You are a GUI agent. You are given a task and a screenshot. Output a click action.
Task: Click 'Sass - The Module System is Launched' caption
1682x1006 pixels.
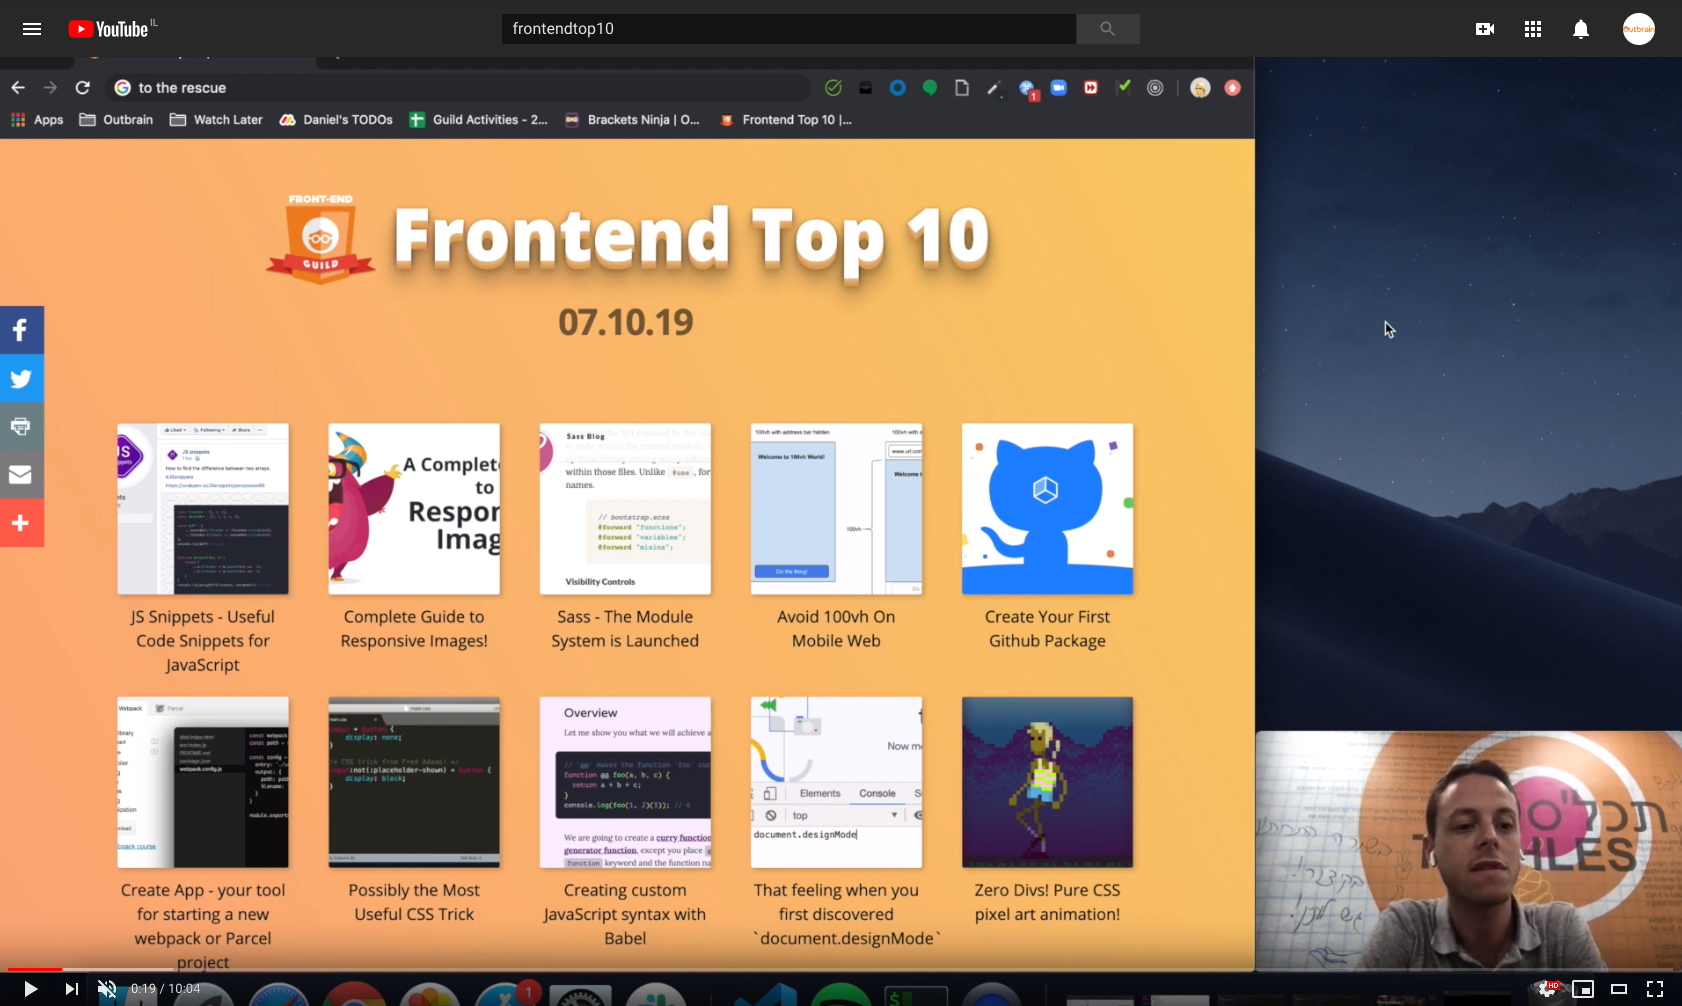(x=625, y=629)
